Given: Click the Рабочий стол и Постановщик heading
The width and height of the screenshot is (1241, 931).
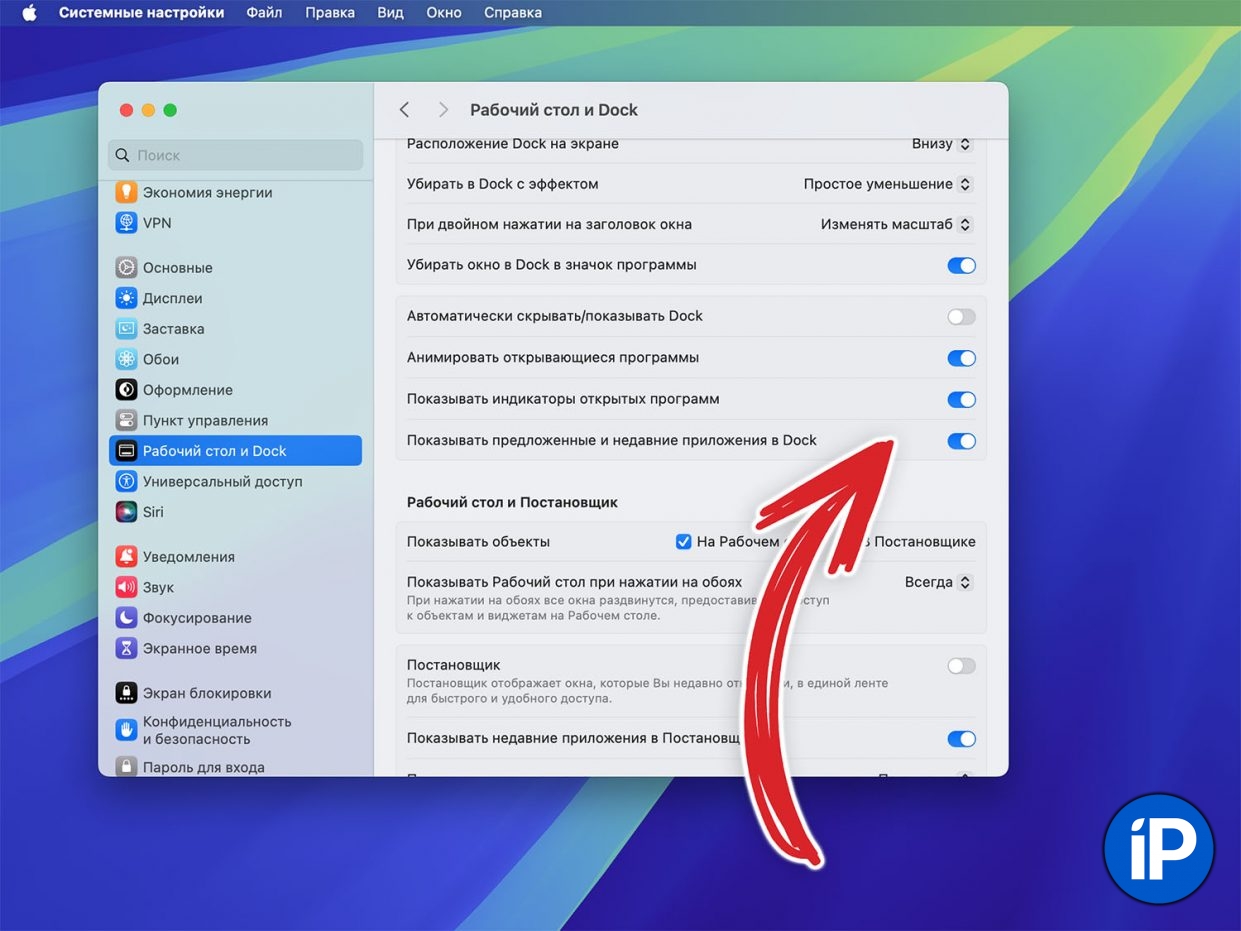Looking at the screenshot, I should (512, 502).
